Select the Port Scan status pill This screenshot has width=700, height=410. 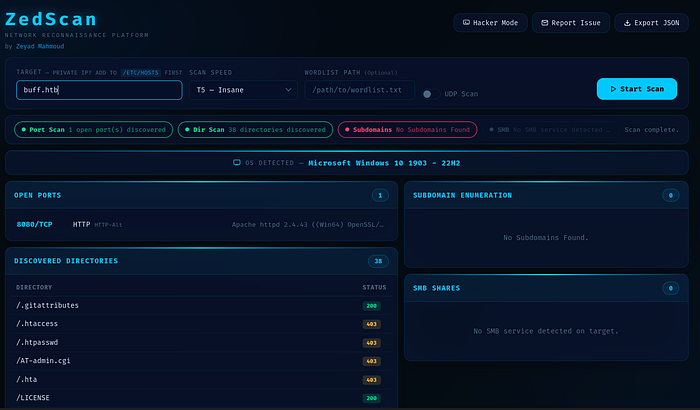(93, 130)
